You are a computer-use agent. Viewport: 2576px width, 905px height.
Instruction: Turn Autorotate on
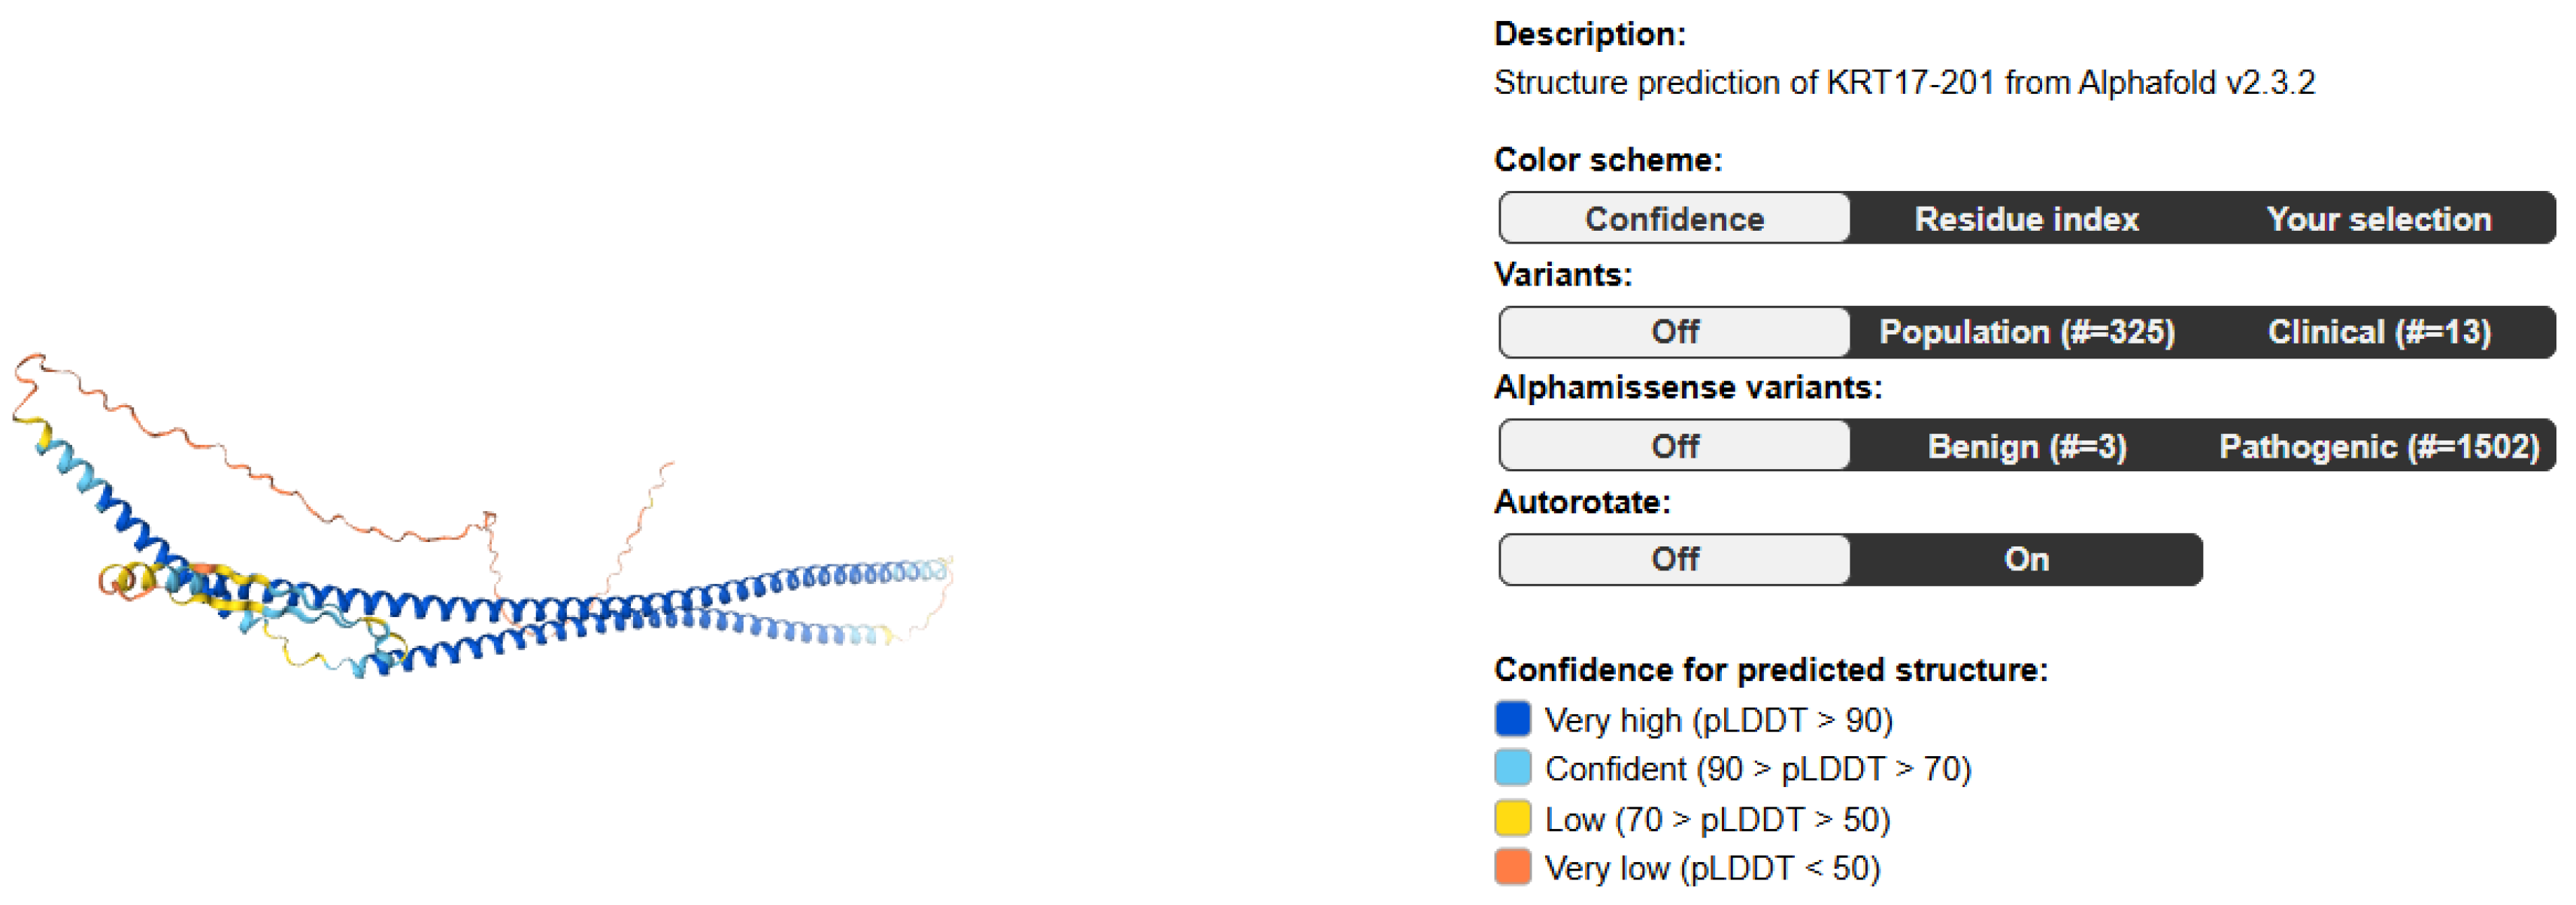tap(2026, 559)
